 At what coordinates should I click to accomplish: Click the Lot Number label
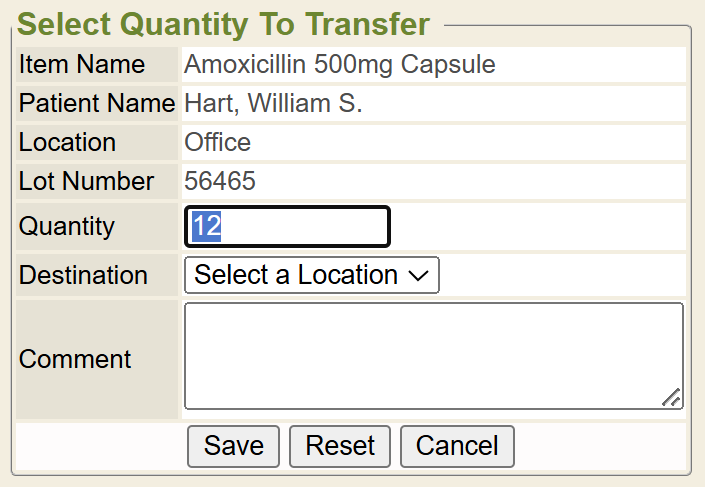tap(87, 181)
